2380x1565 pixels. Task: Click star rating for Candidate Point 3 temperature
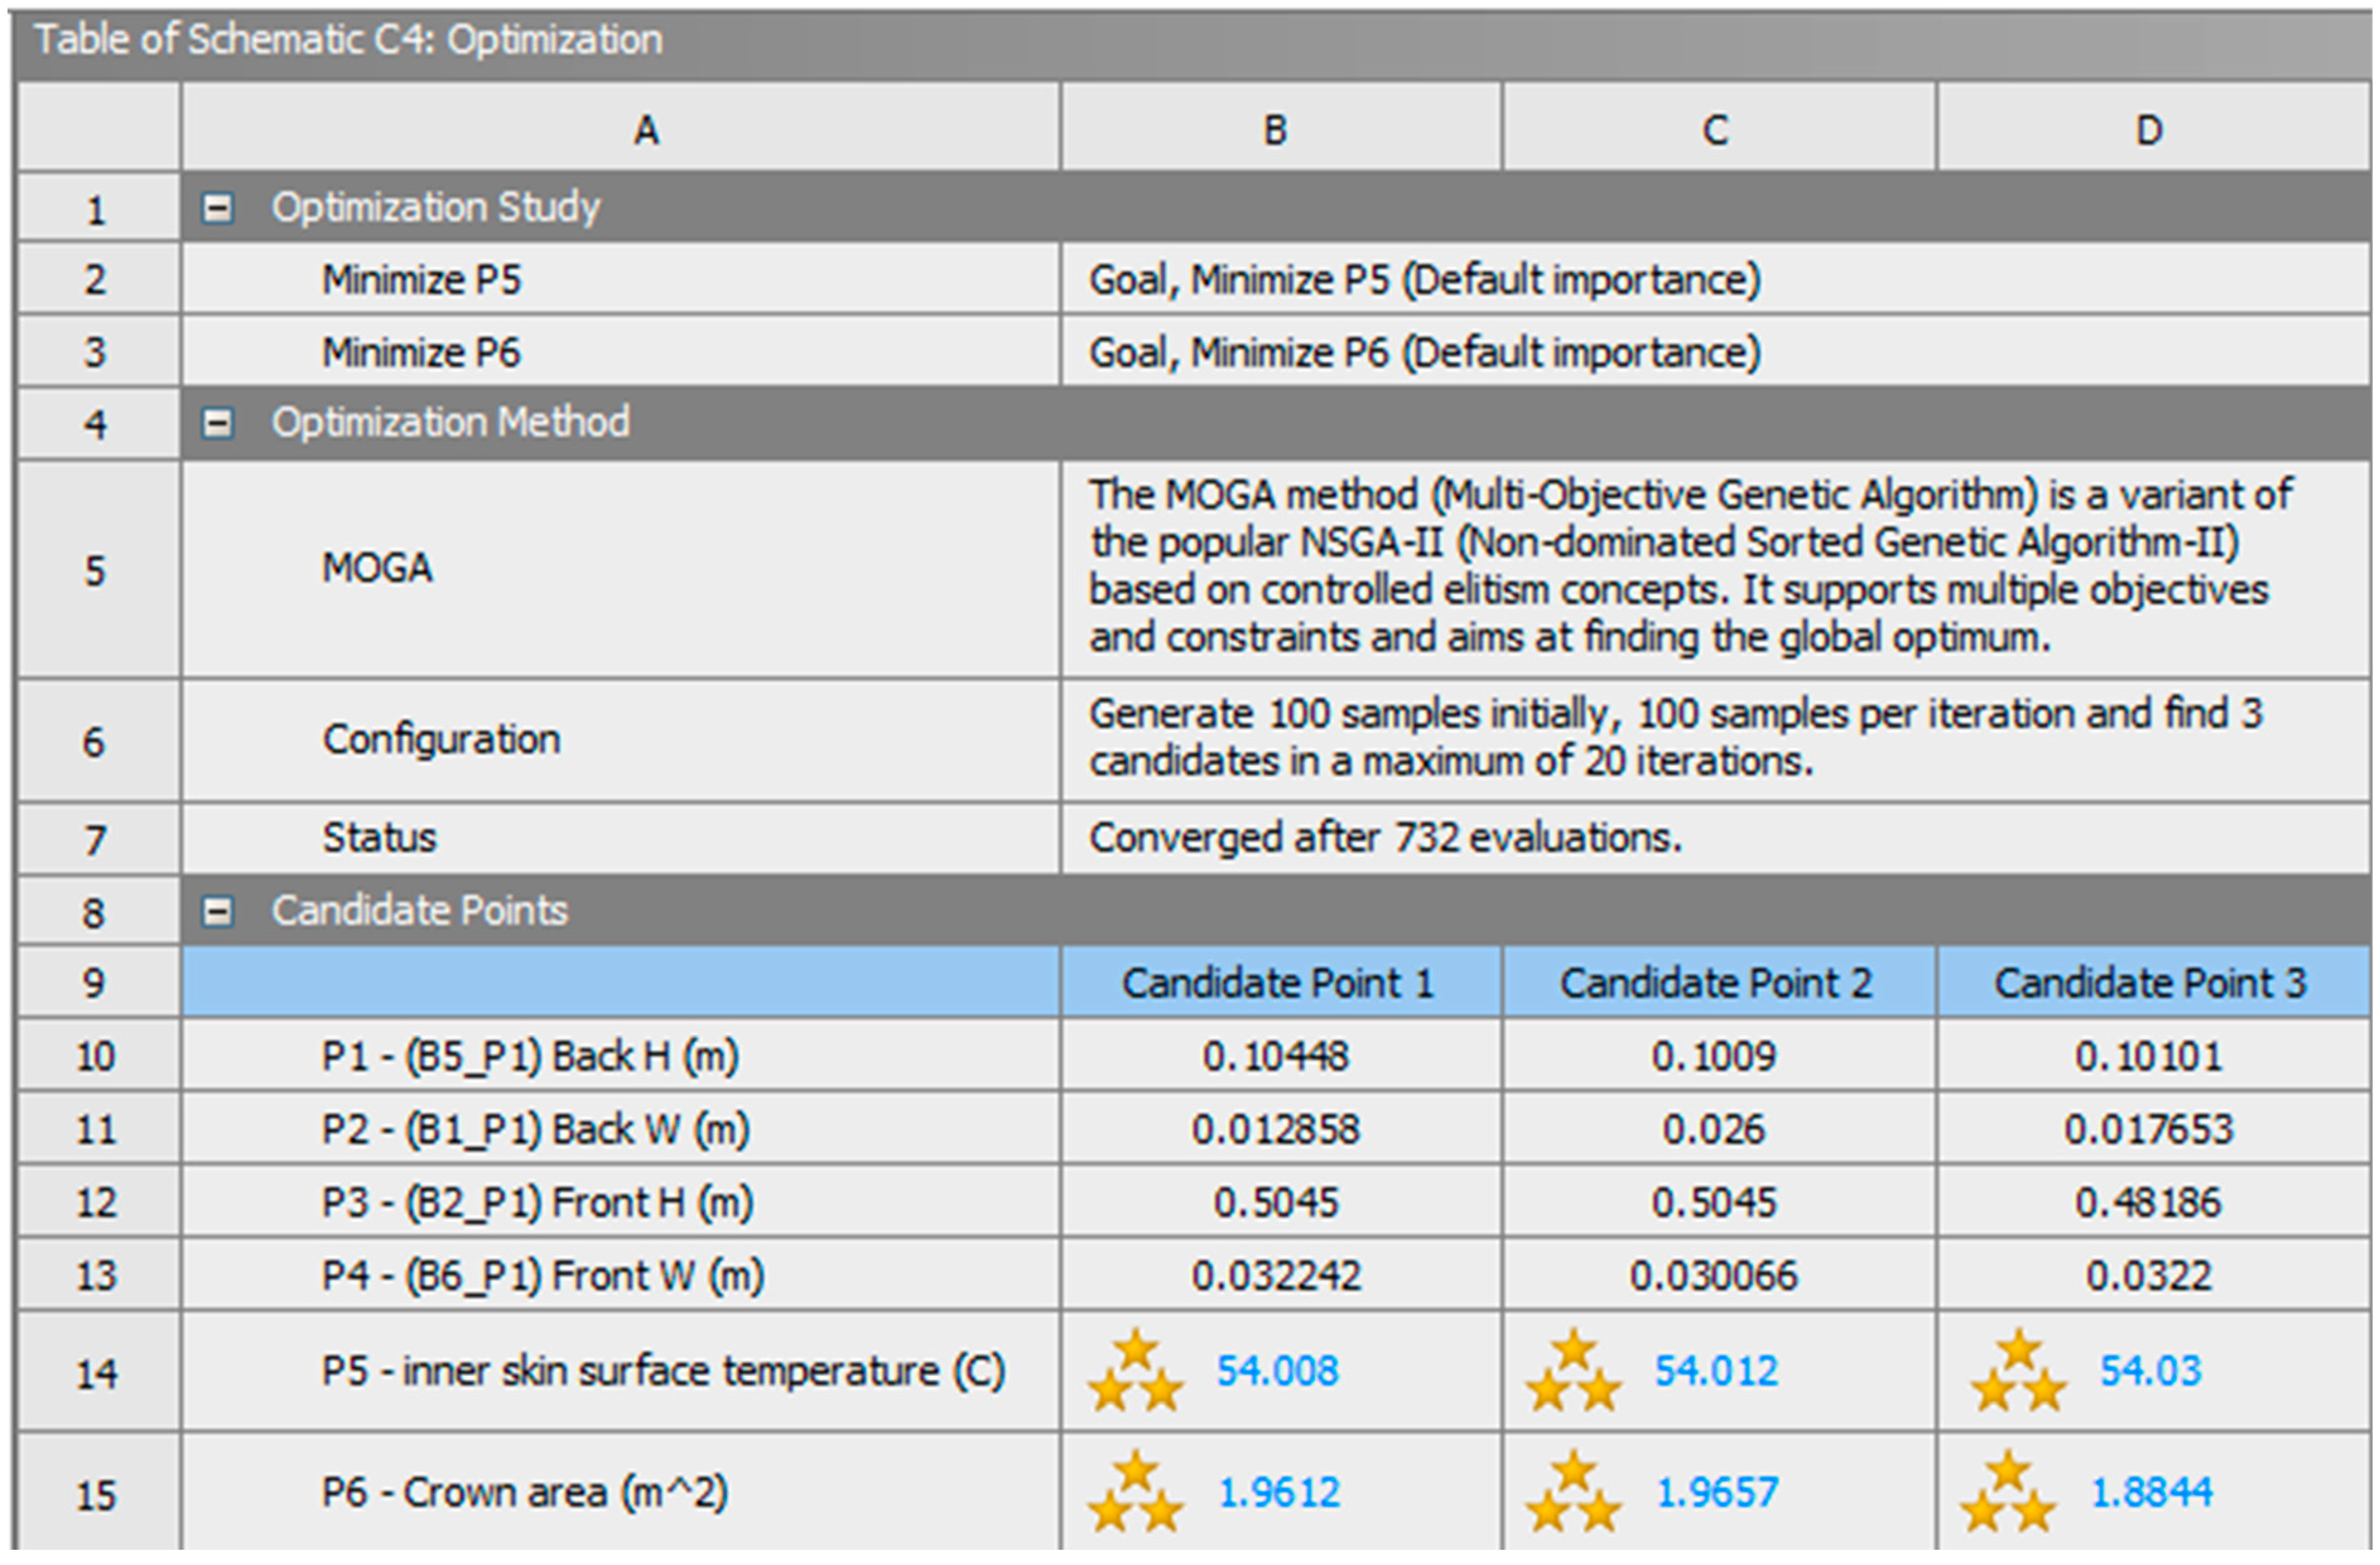coord(2019,1372)
